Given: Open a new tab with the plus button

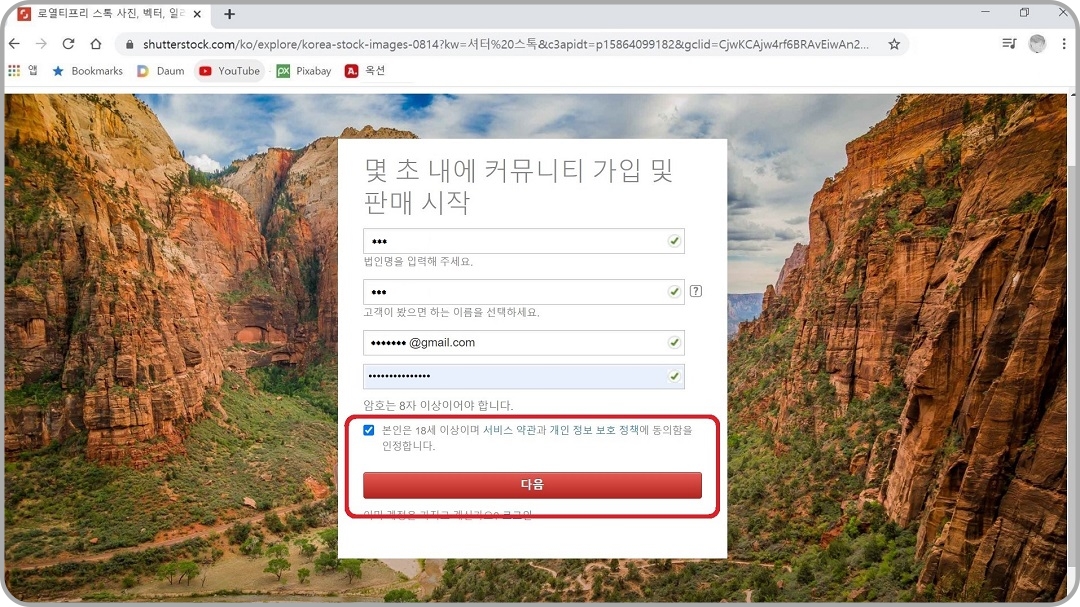Looking at the screenshot, I should [x=229, y=14].
